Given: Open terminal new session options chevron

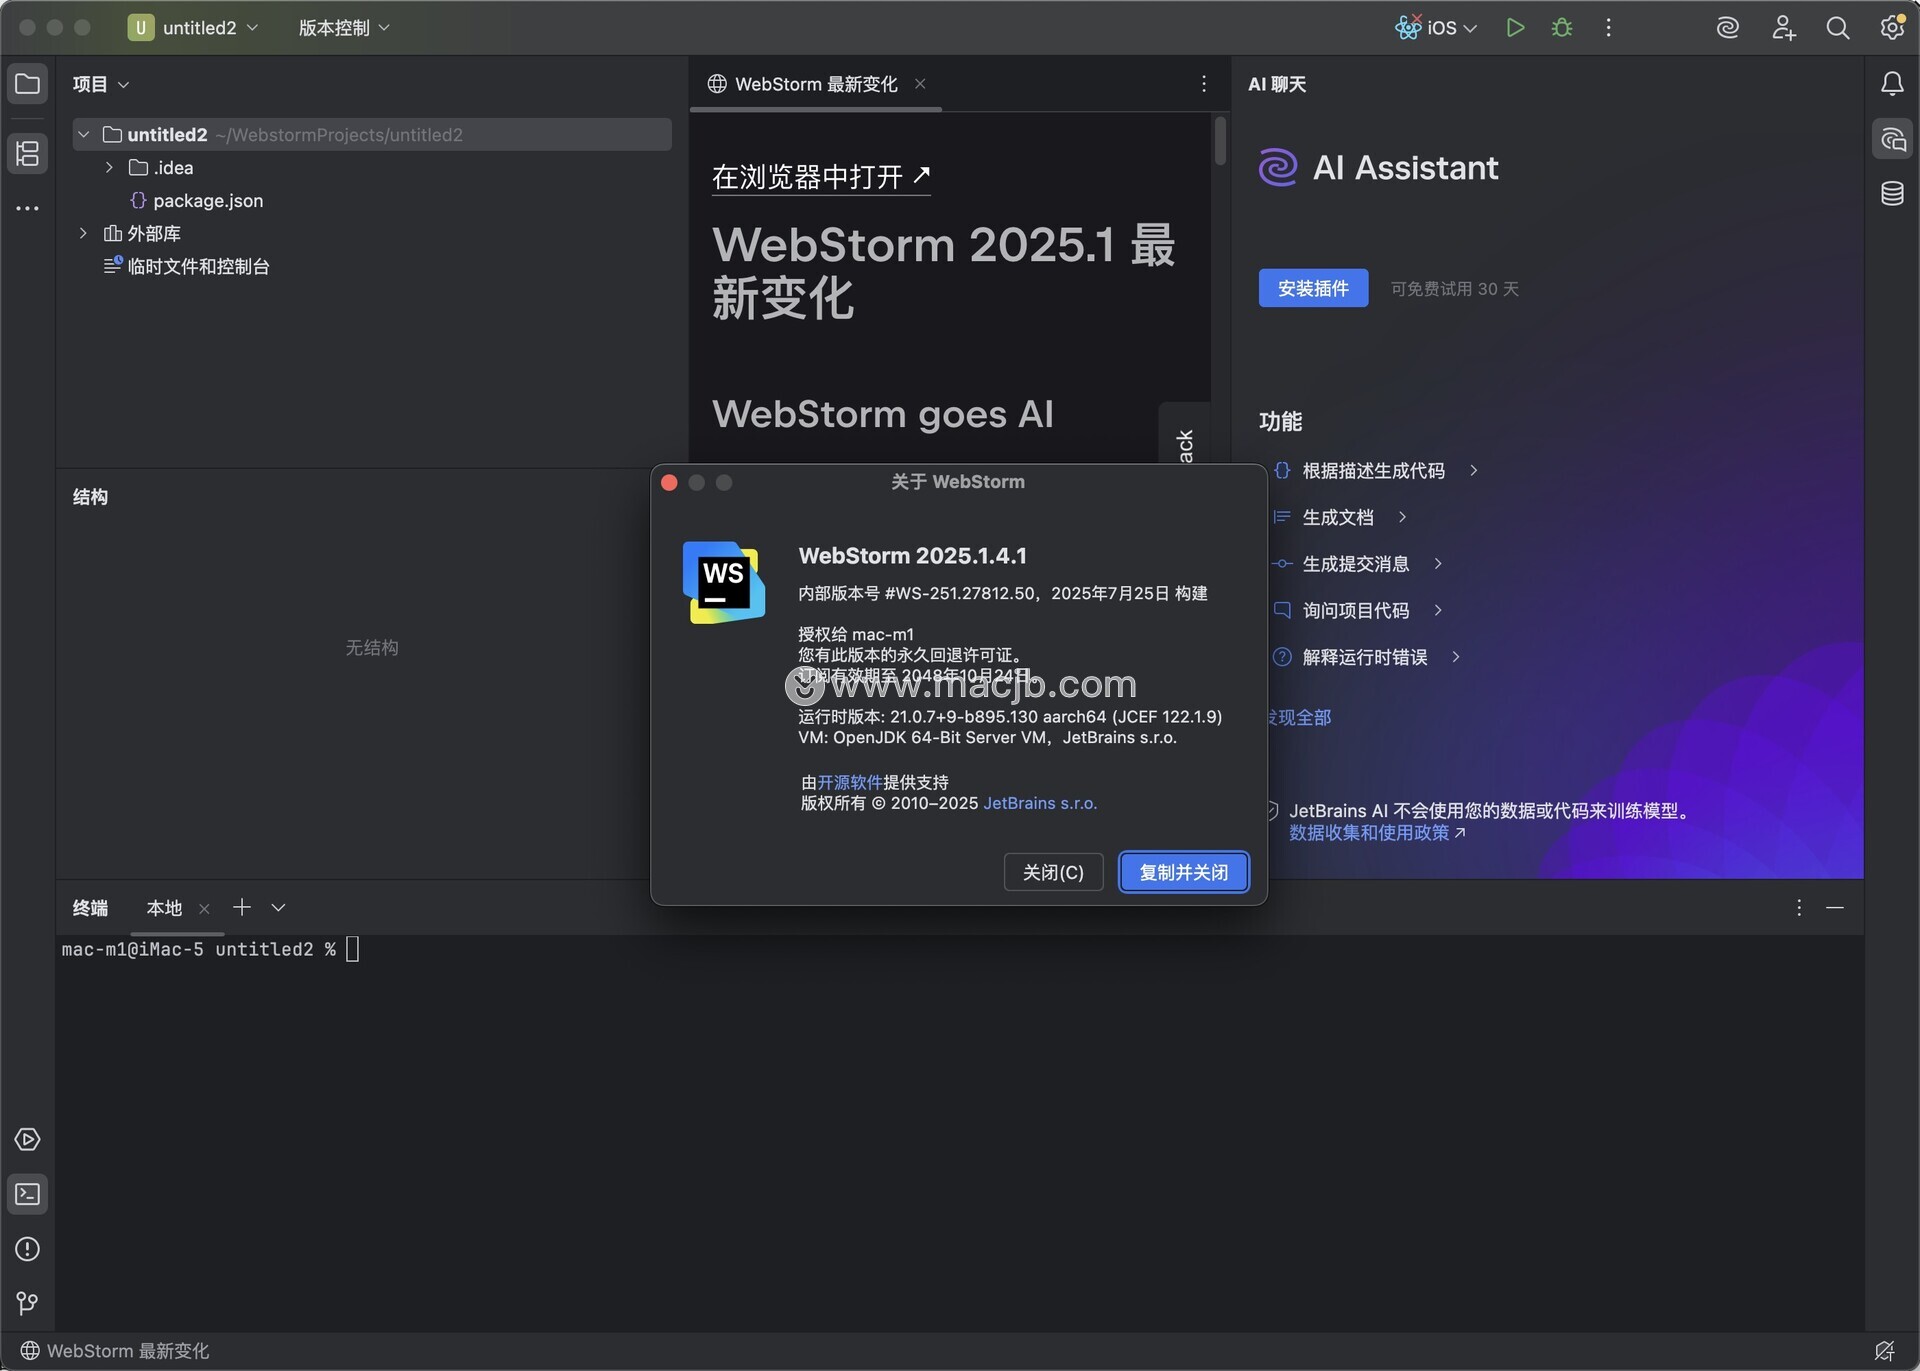Looking at the screenshot, I should tap(278, 907).
